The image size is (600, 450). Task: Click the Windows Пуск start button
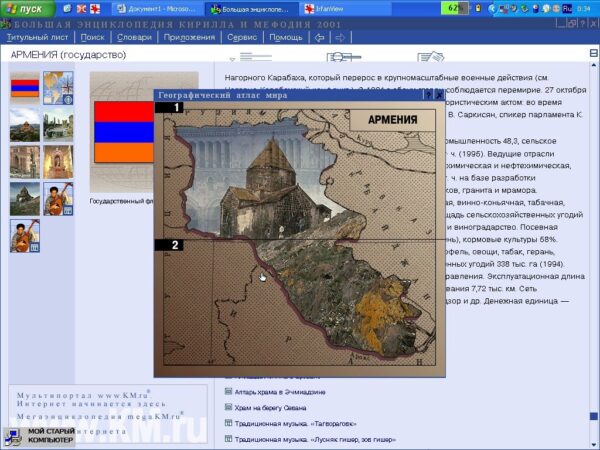tap(25, 8)
